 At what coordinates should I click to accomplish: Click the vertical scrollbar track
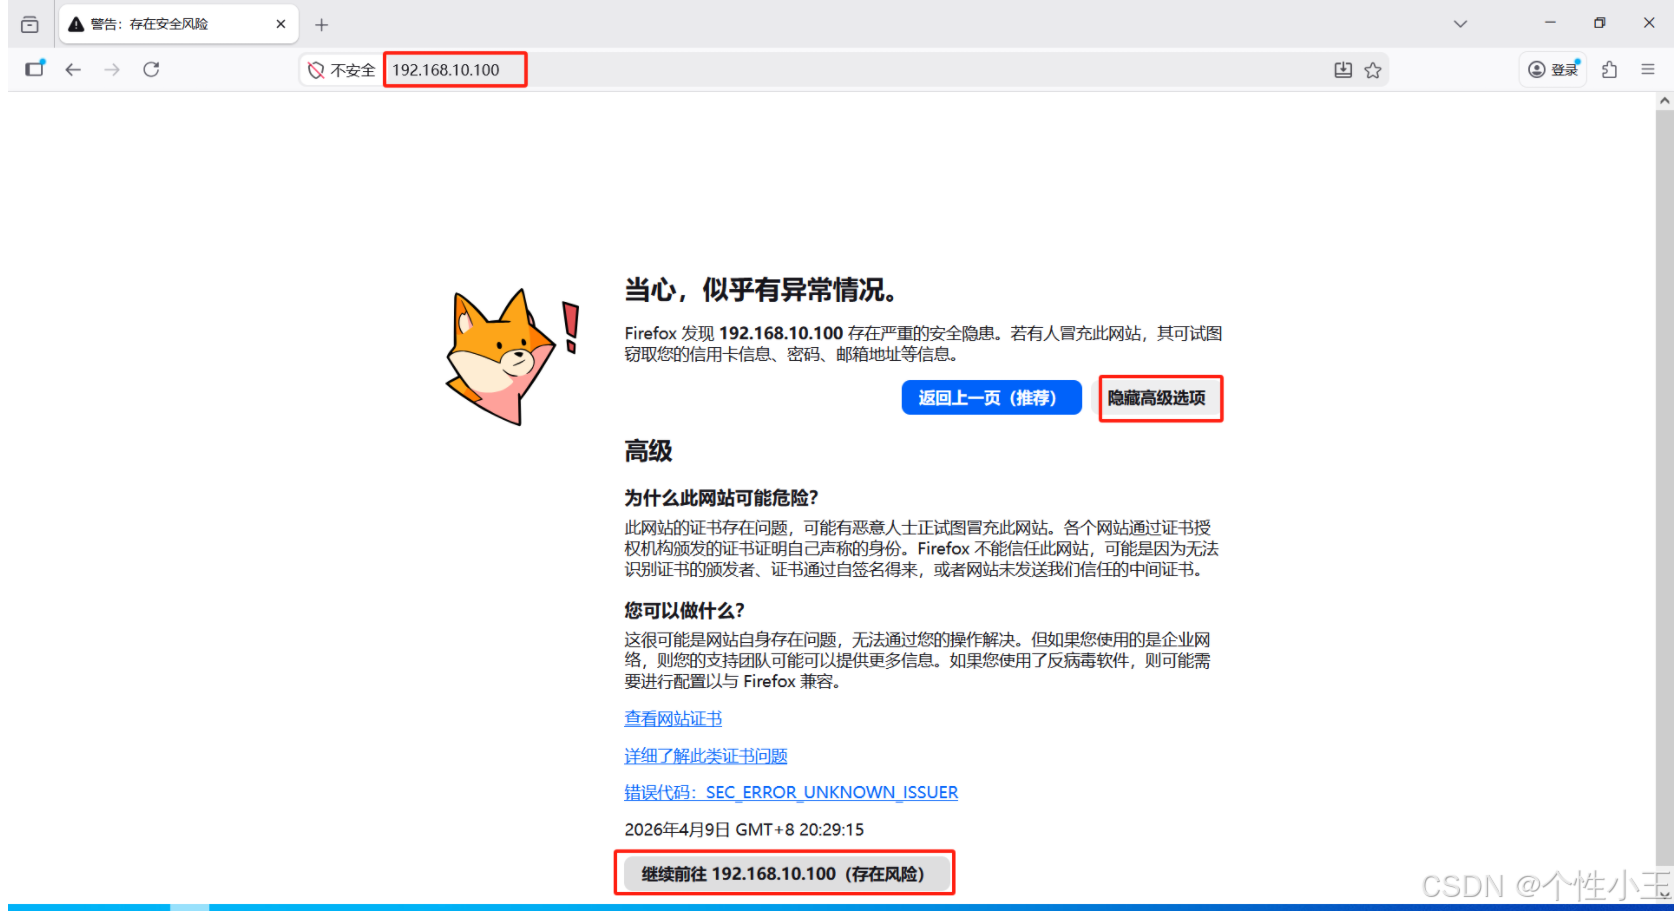click(x=1664, y=500)
